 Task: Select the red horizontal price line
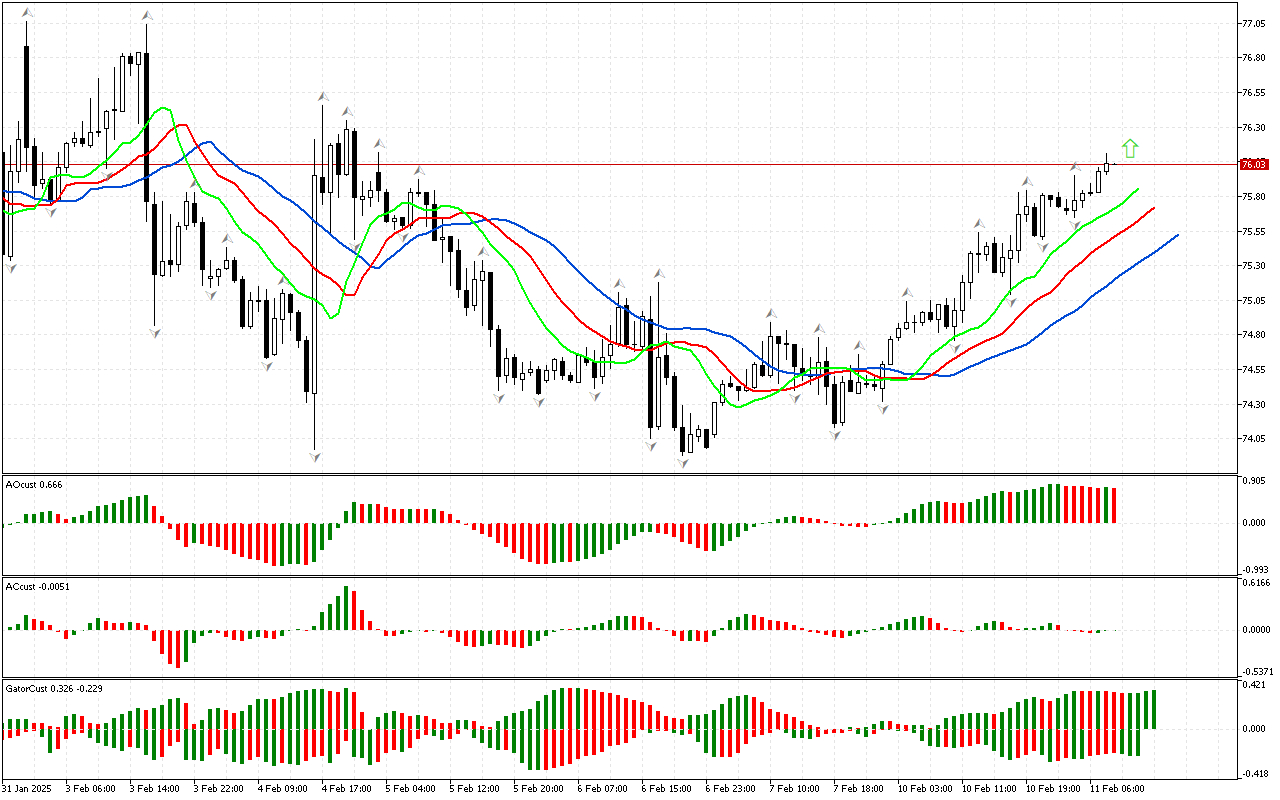[x=619, y=164]
